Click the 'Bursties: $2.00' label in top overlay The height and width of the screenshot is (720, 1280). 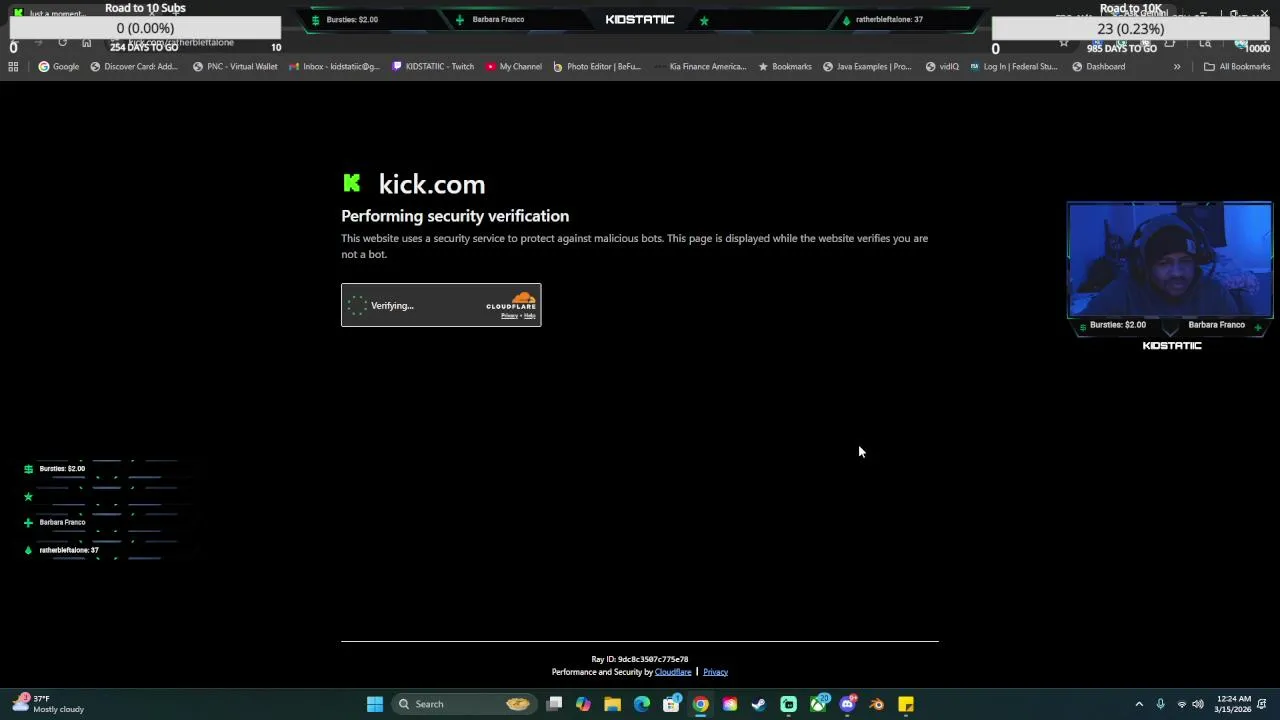(x=352, y=20)
